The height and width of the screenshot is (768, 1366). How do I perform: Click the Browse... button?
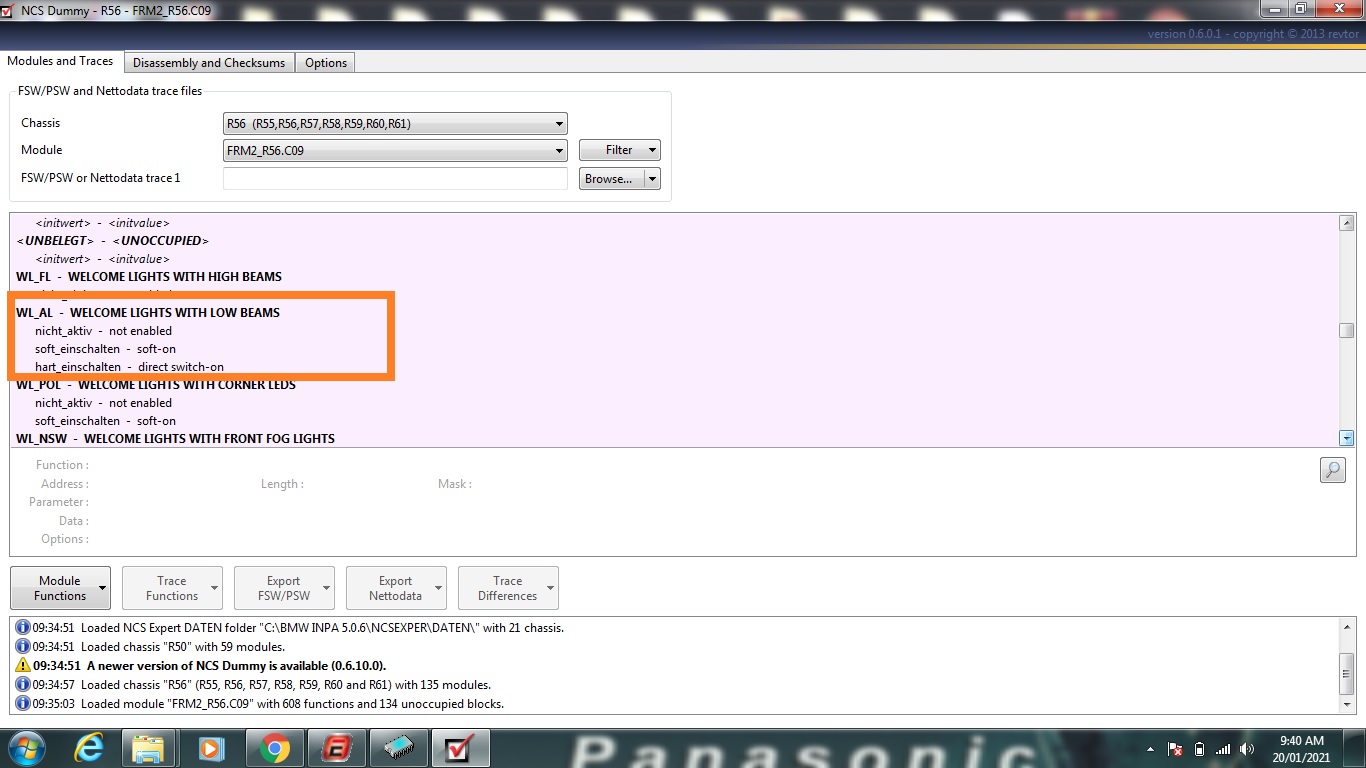[x=609, y=179]
